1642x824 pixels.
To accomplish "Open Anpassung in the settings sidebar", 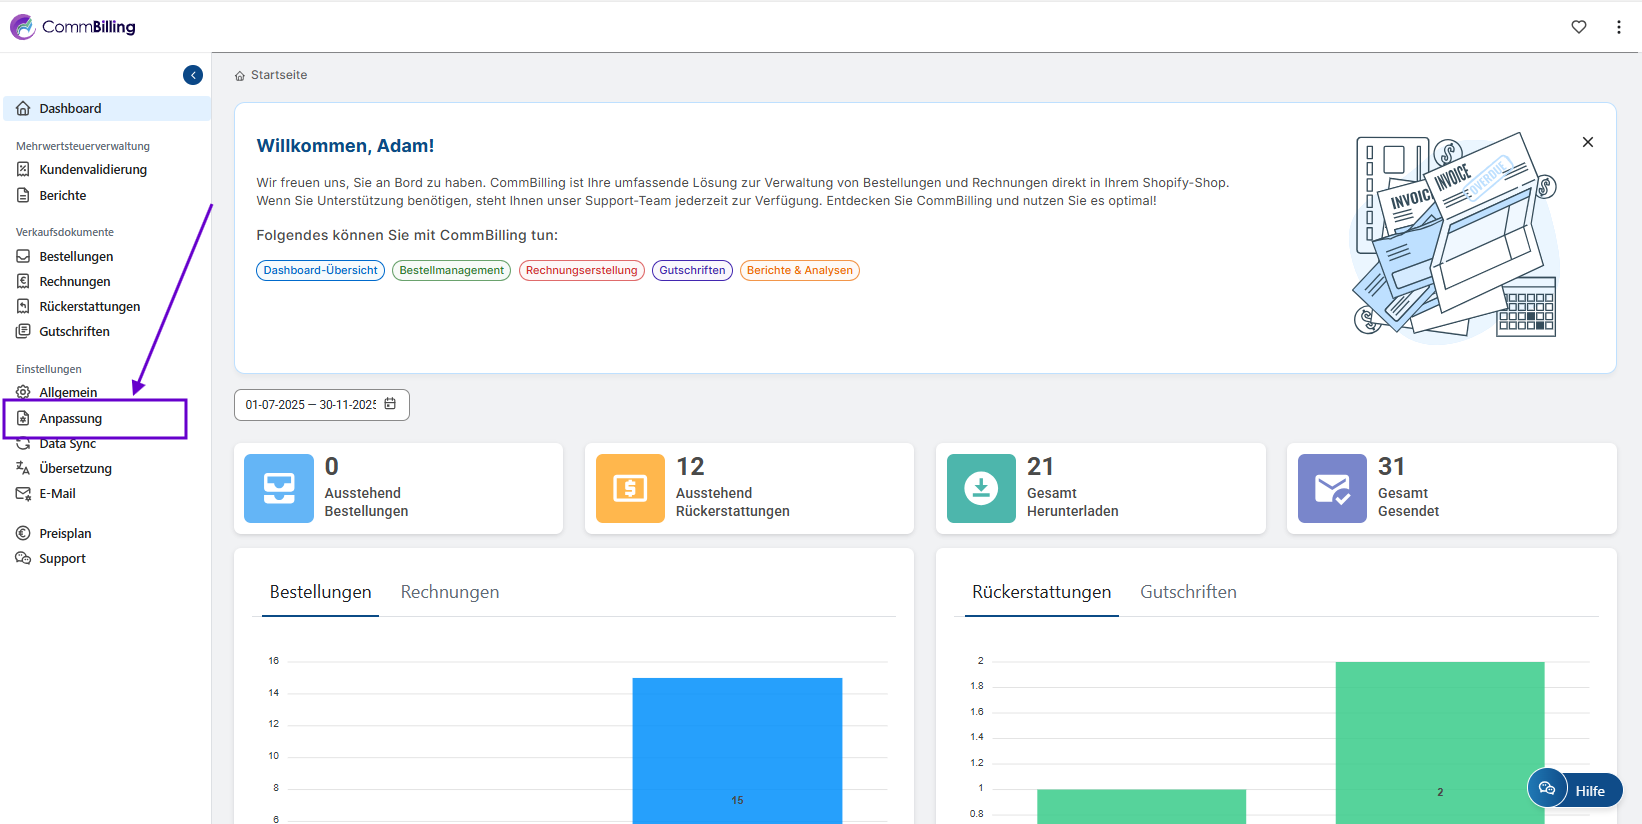I will click(71, 419).
